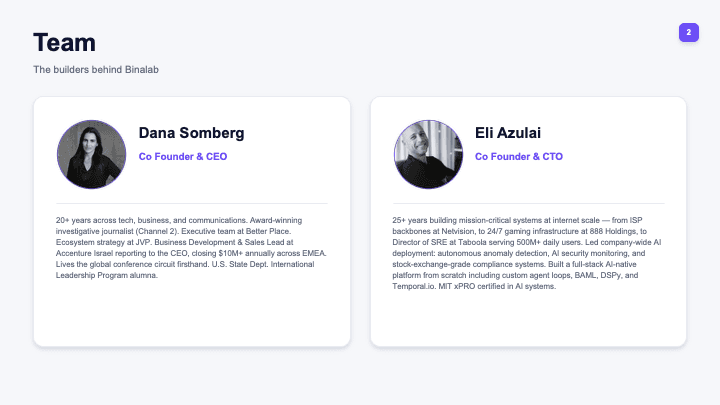Image resolution: width=720 pixels, height=405 pixels.
Task: Click 'Accenture Israel' in Dana's bio
Action: [x=78, y=253]
